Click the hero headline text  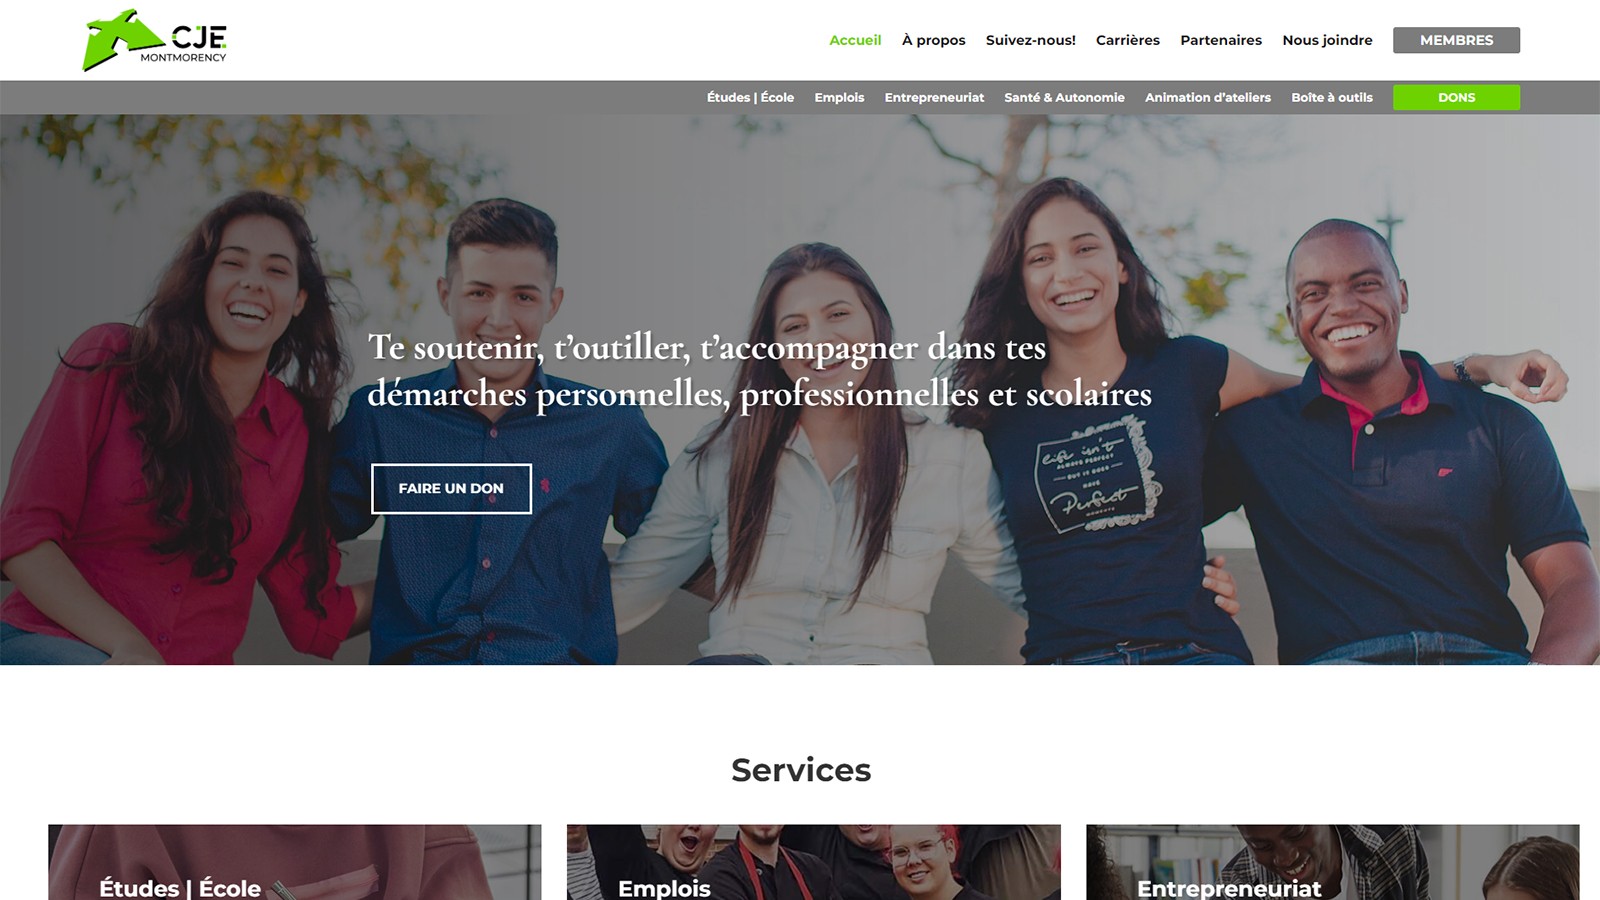[x=759, y=370]
